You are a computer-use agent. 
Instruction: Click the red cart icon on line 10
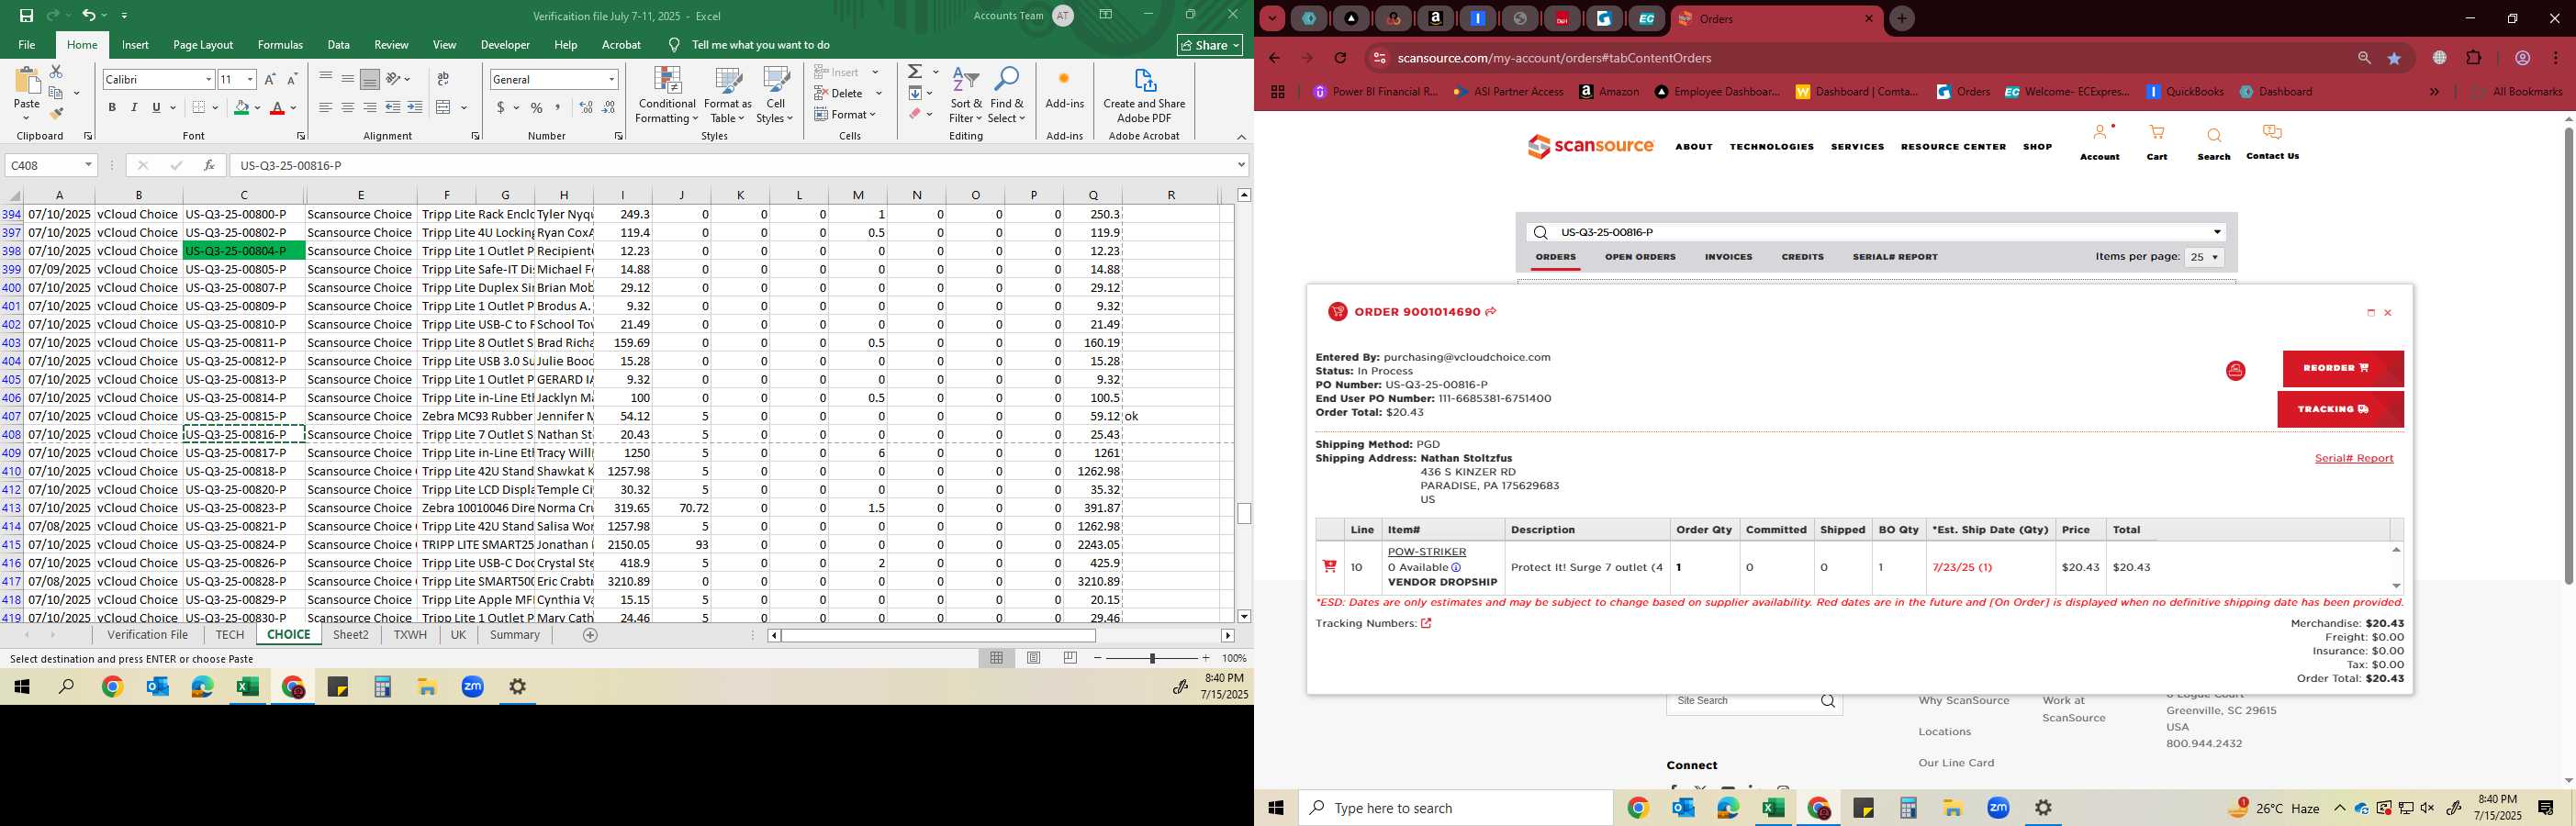[x=1329, y=567]
